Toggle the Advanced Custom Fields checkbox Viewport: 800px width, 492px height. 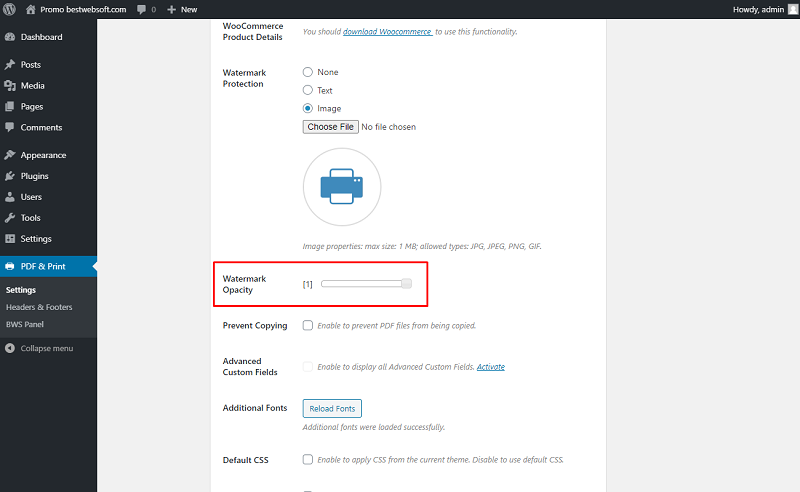pos(308,366)
